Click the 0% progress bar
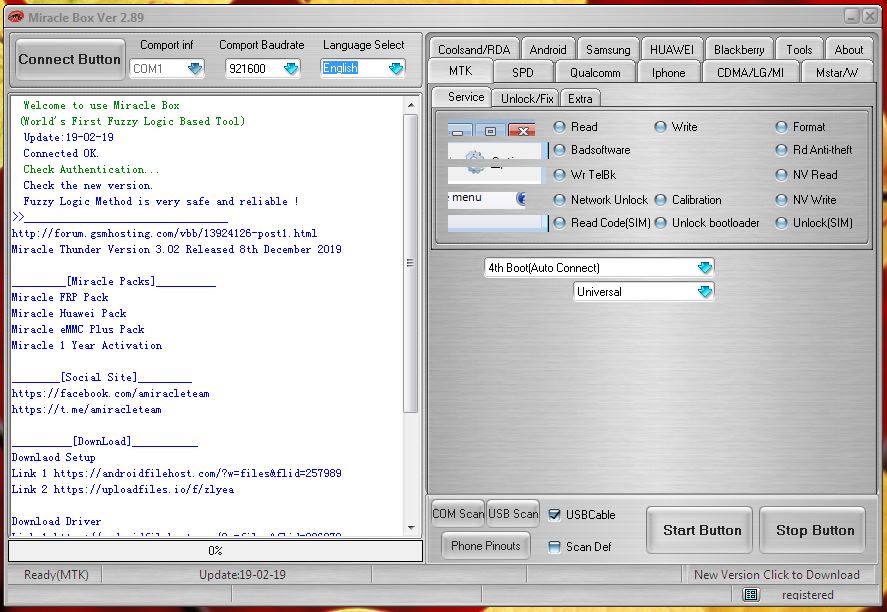Viewport: 887px width, 612px height. (x=215, y=551)
